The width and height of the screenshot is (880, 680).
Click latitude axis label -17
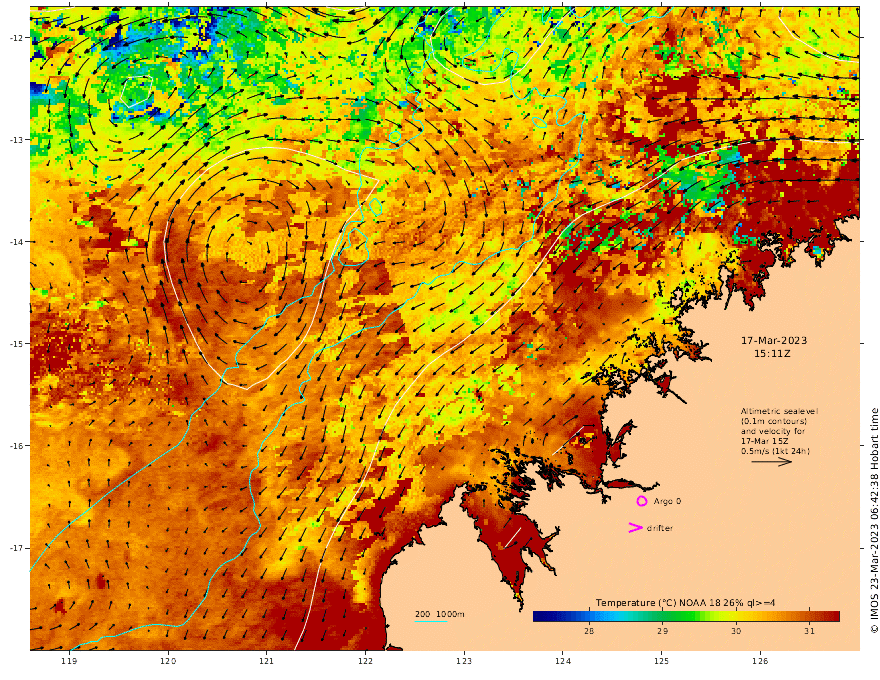[x=16, y=548]
